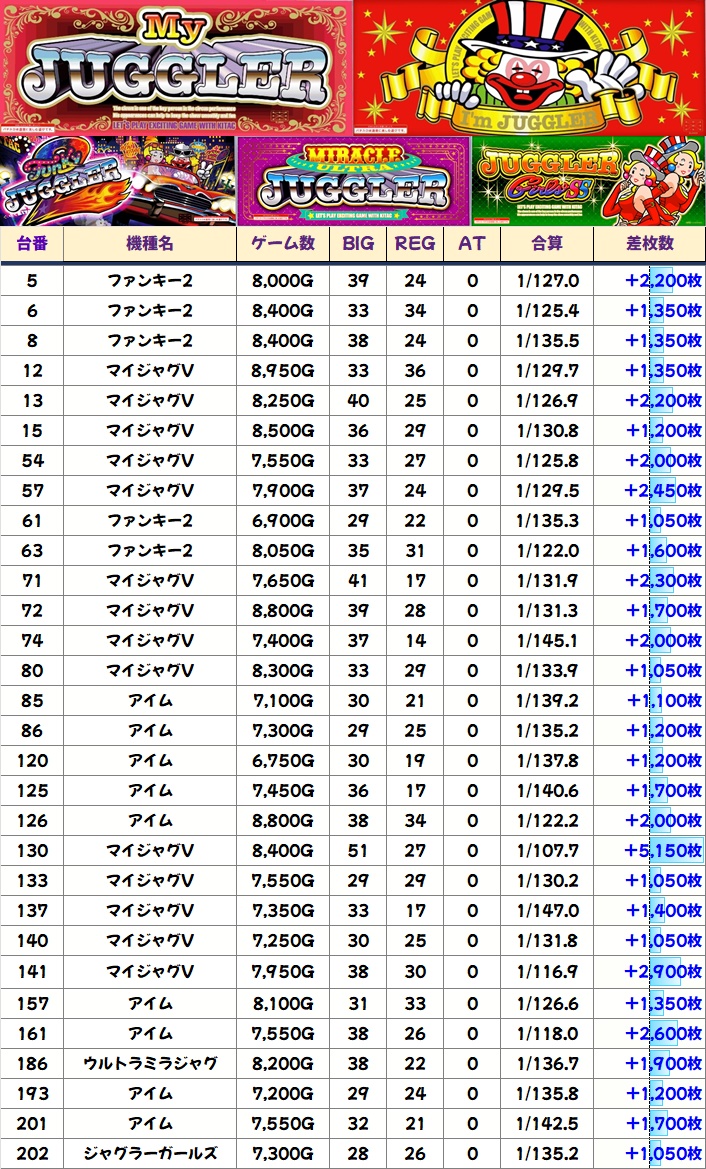Select 1/142.5 combined rate cell
This screenshot has height=1169, width=706.
point(547,1124)
